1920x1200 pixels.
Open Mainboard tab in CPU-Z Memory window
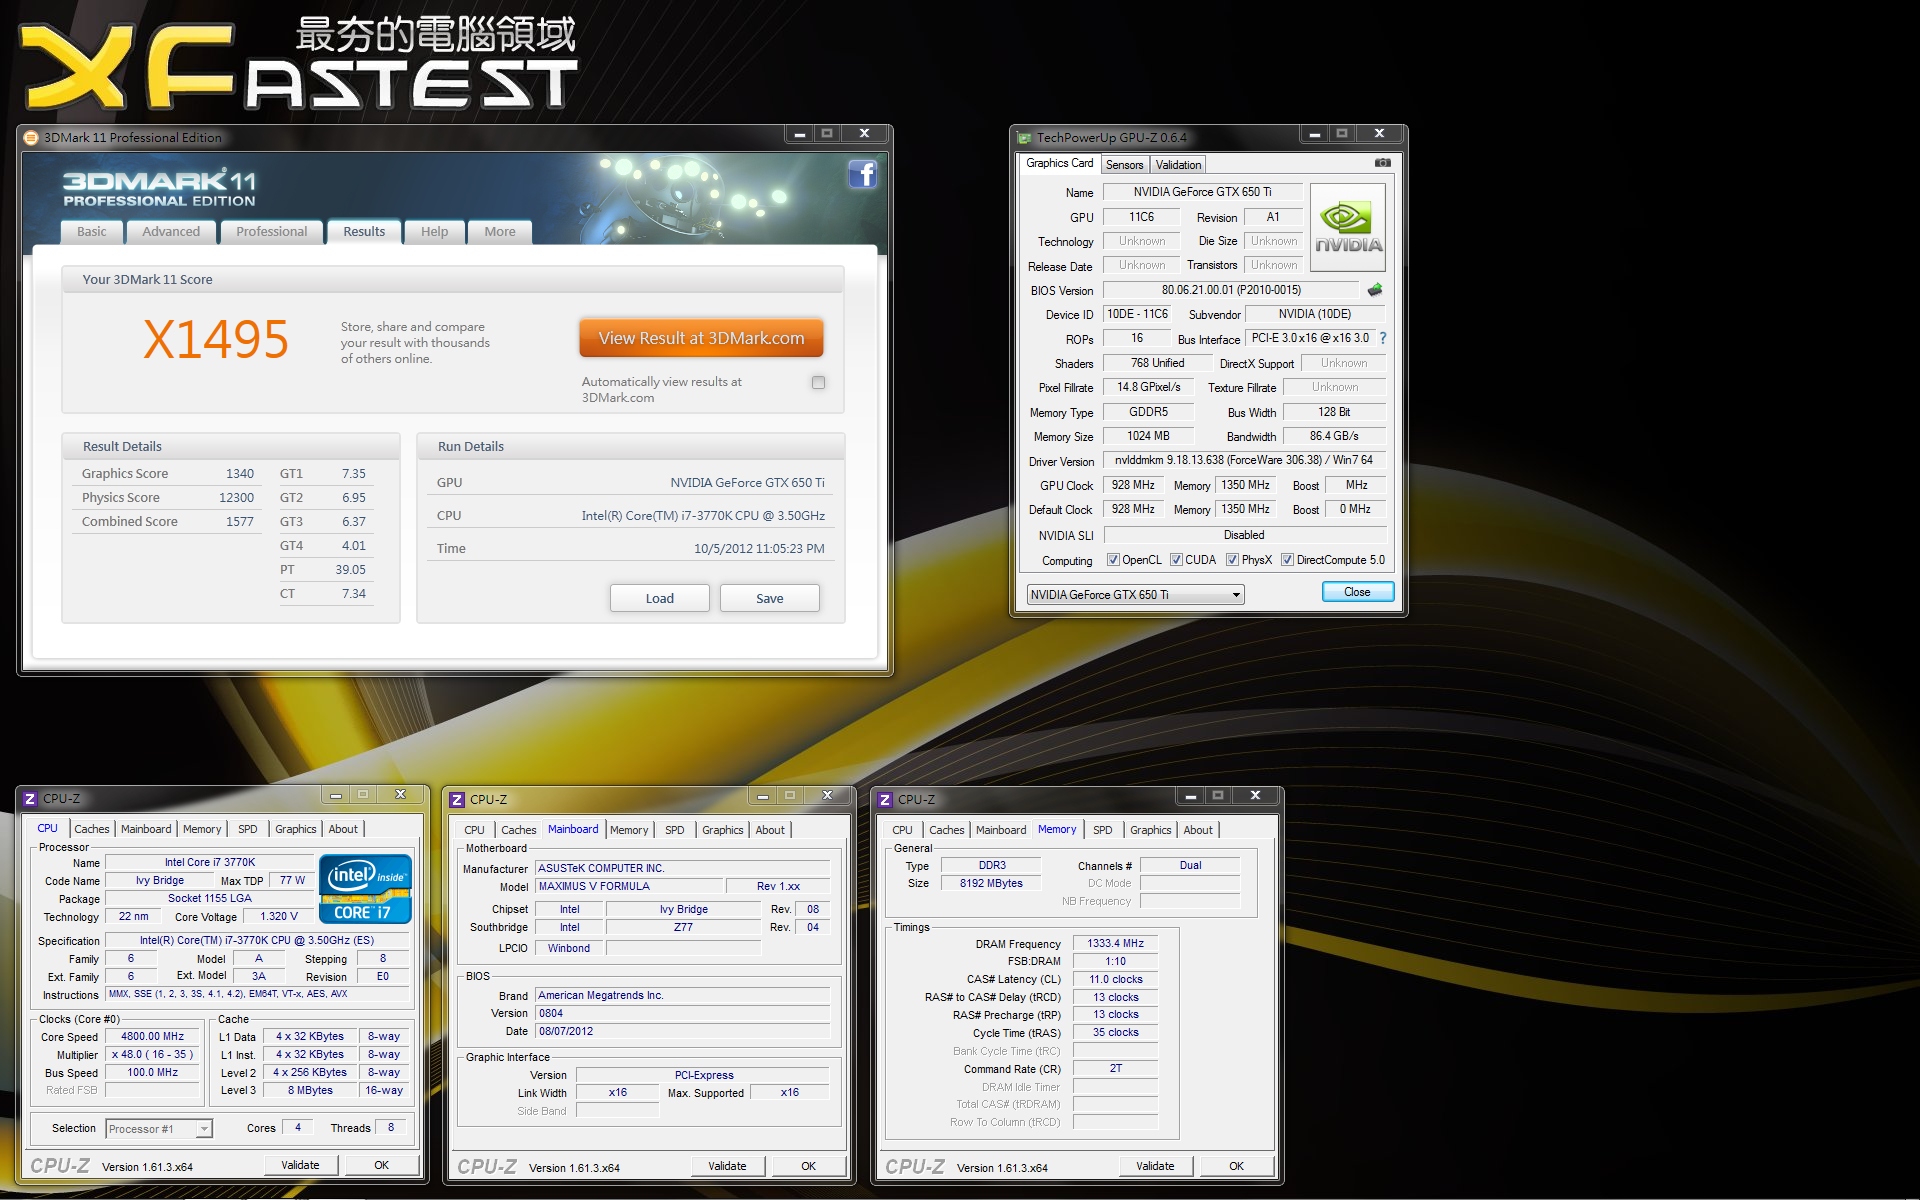(x=1001, y=830)
